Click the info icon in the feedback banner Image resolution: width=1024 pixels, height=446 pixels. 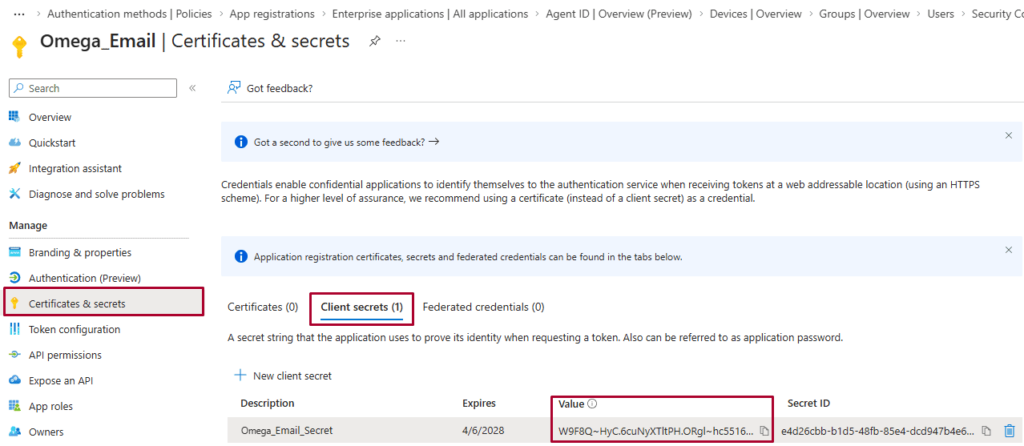[241, 142]
